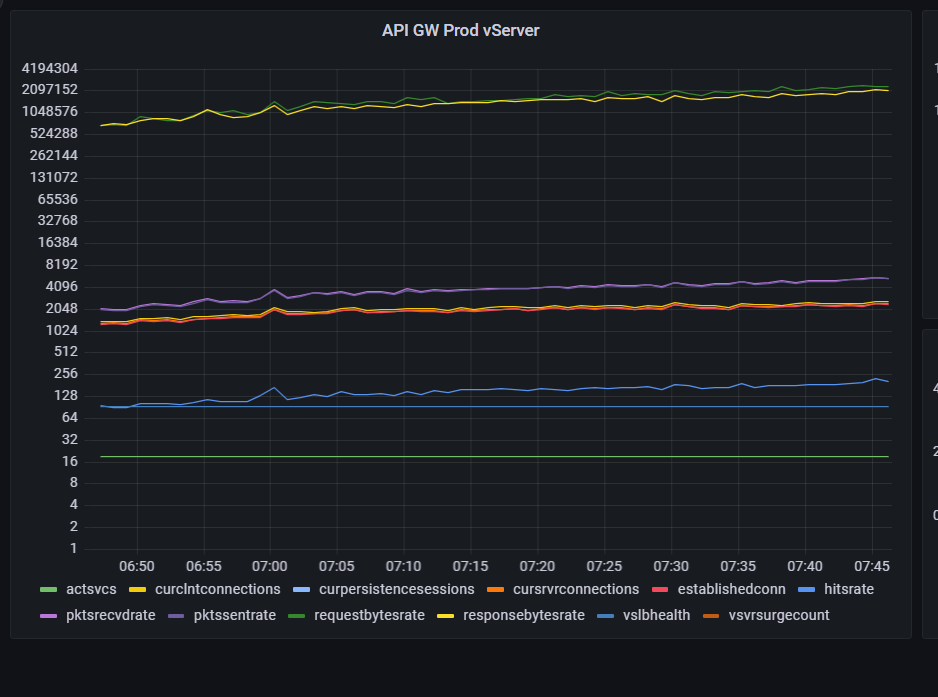The image size is (938, 697).
Task: Change color of pktsrecvdrate purple swatch
Action: [x=48, y=616]
